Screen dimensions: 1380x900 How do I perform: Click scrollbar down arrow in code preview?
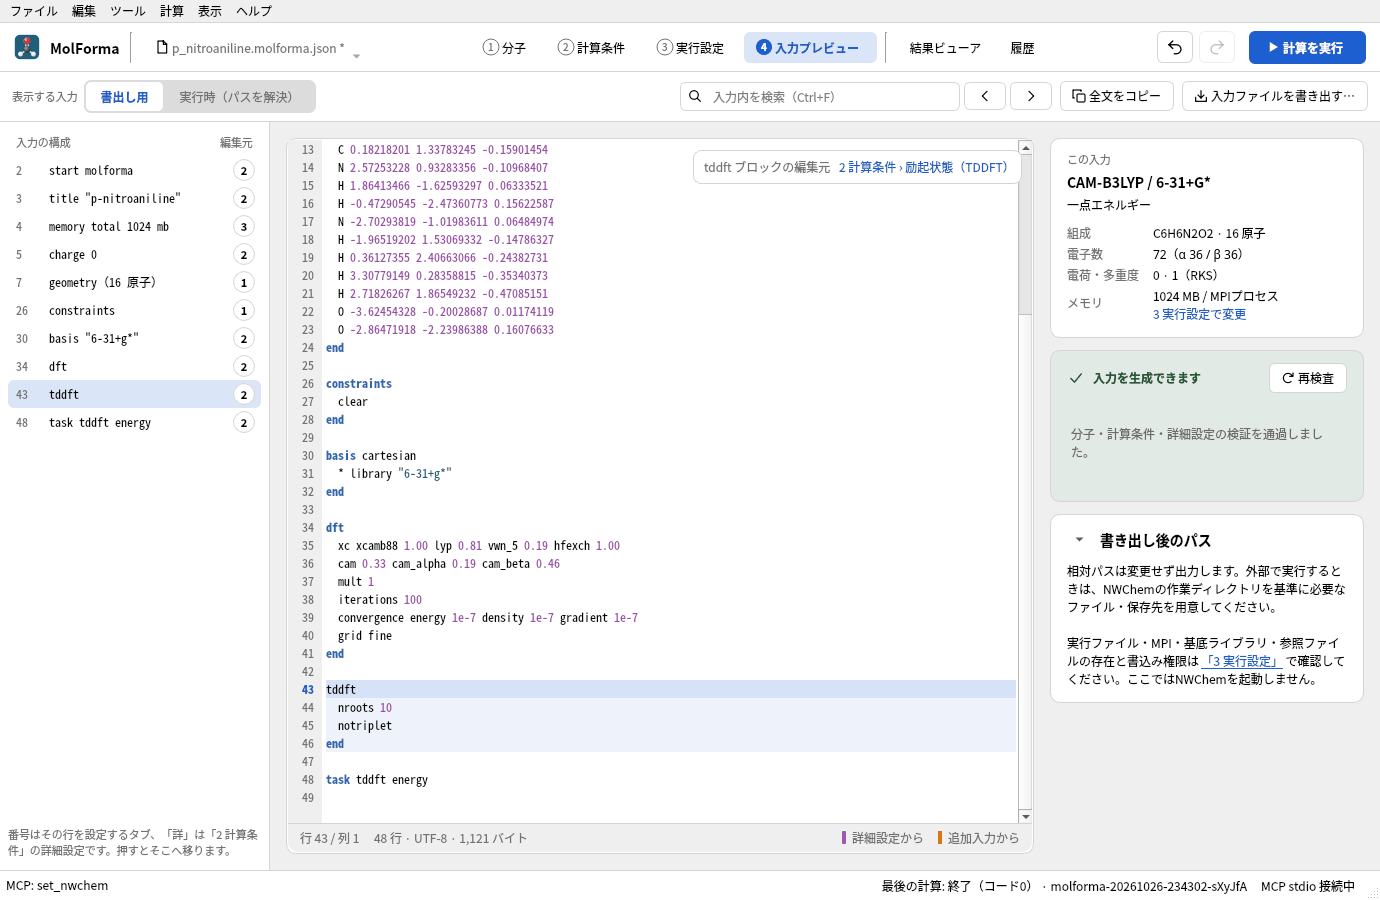coord(1025,817)
